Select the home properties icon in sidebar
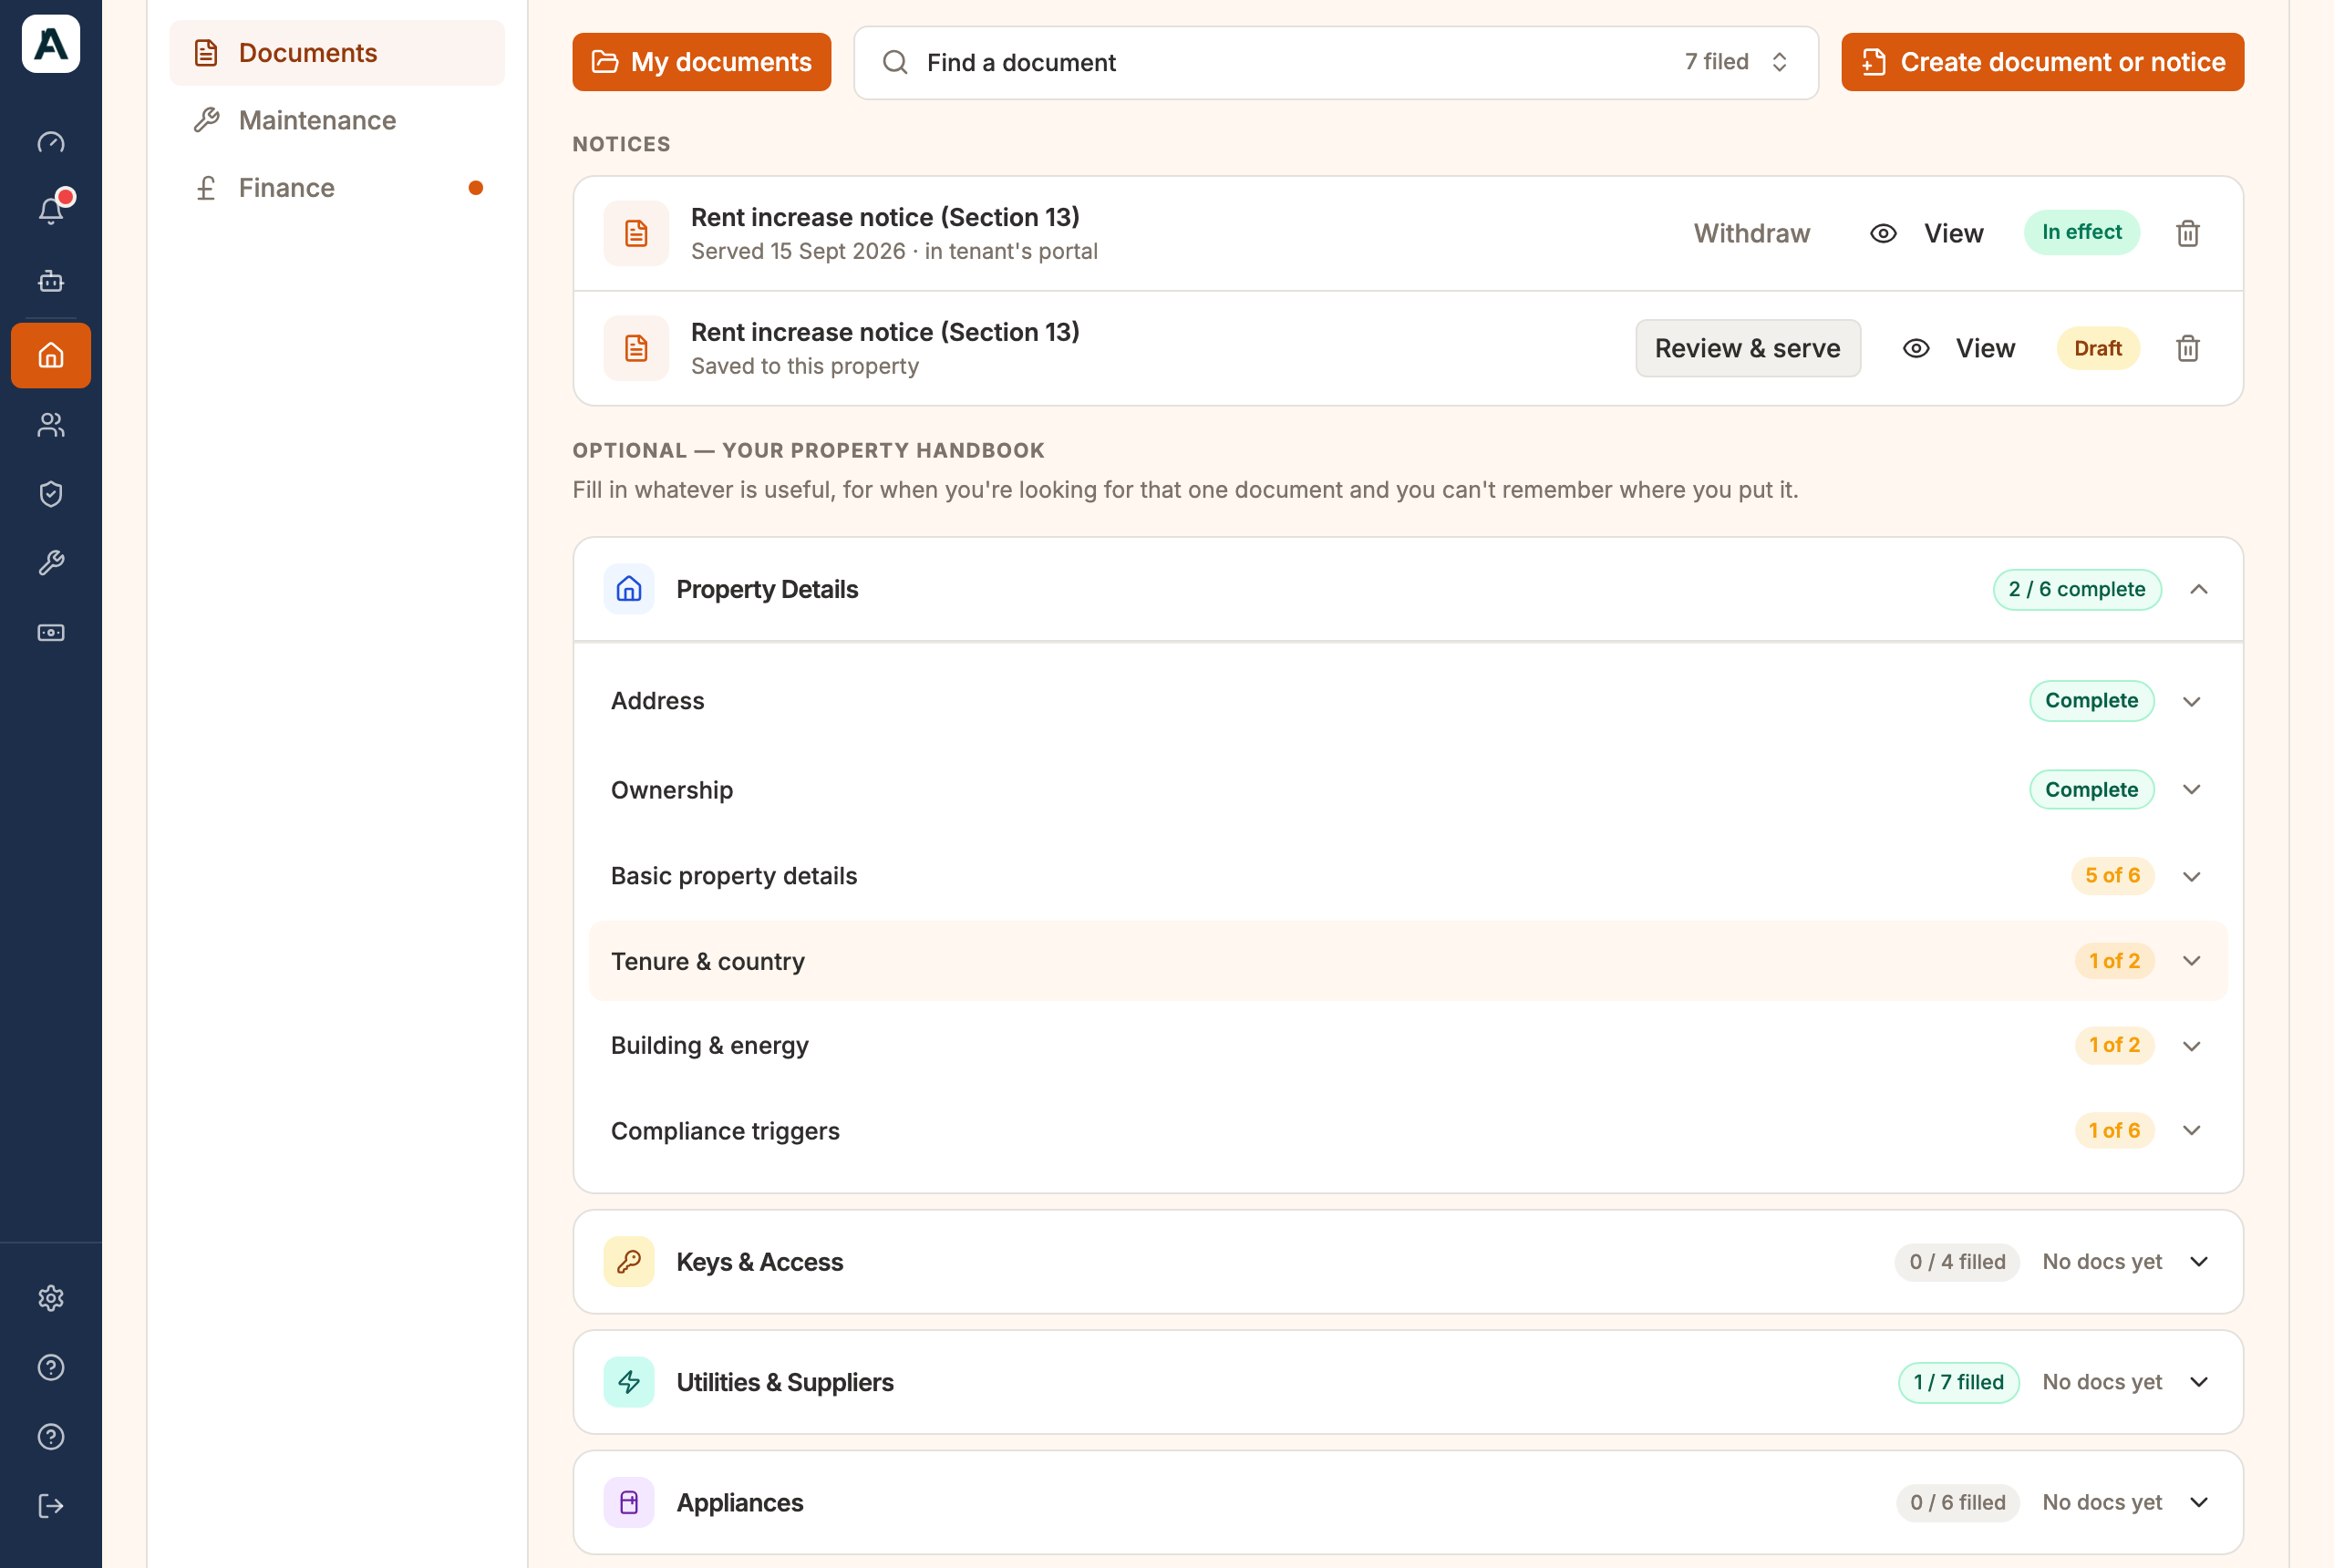The height and width of the screenshot is (1568, 2334). point(51,355)
